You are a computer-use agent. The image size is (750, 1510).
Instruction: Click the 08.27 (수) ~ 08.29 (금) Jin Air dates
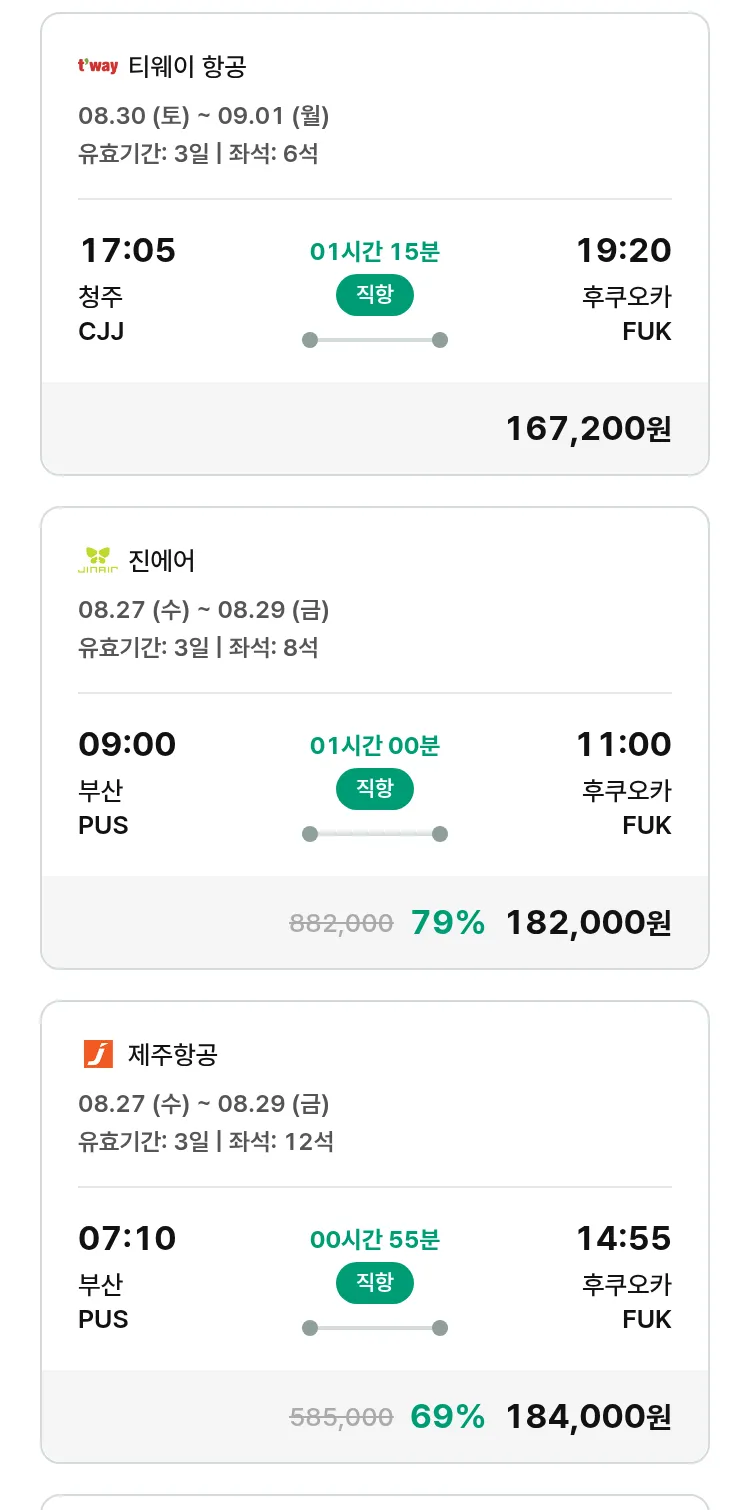click(x=204, y=610)
